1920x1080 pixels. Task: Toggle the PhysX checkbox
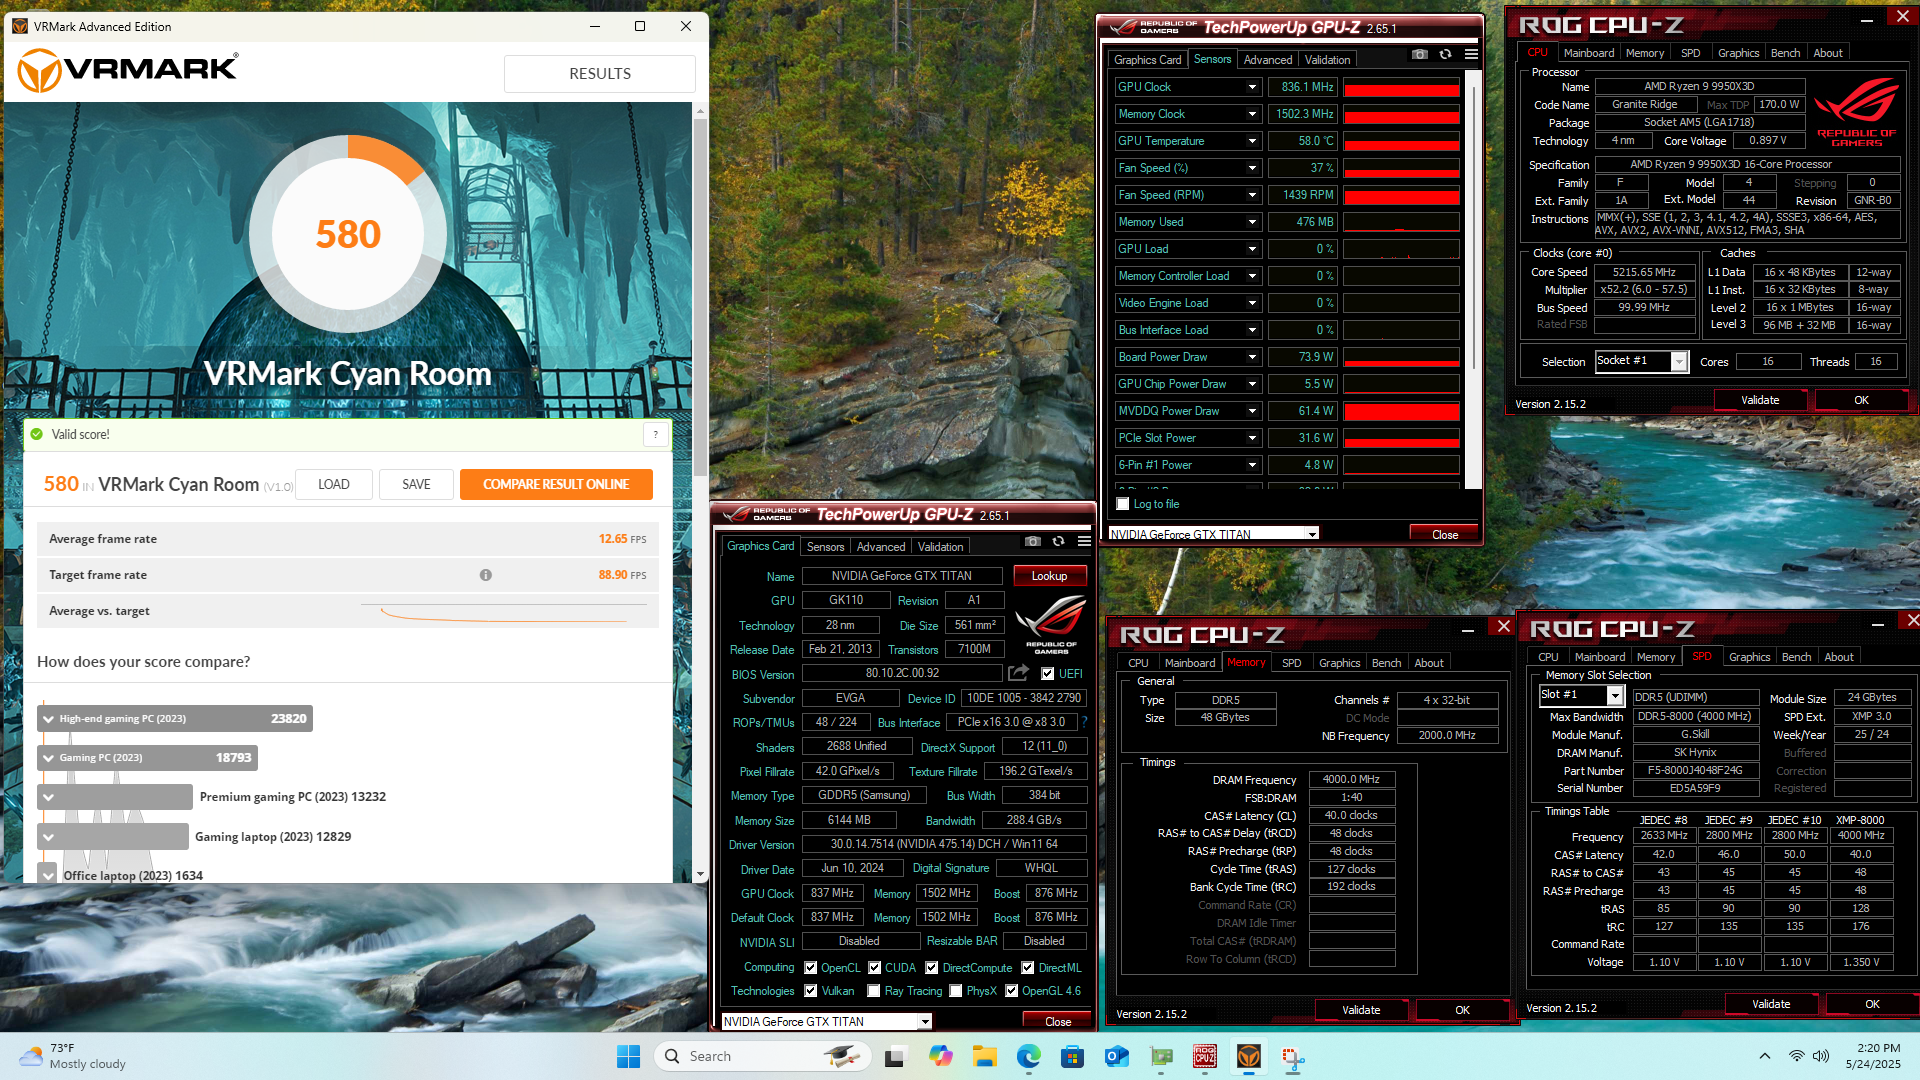click(955, 991)
